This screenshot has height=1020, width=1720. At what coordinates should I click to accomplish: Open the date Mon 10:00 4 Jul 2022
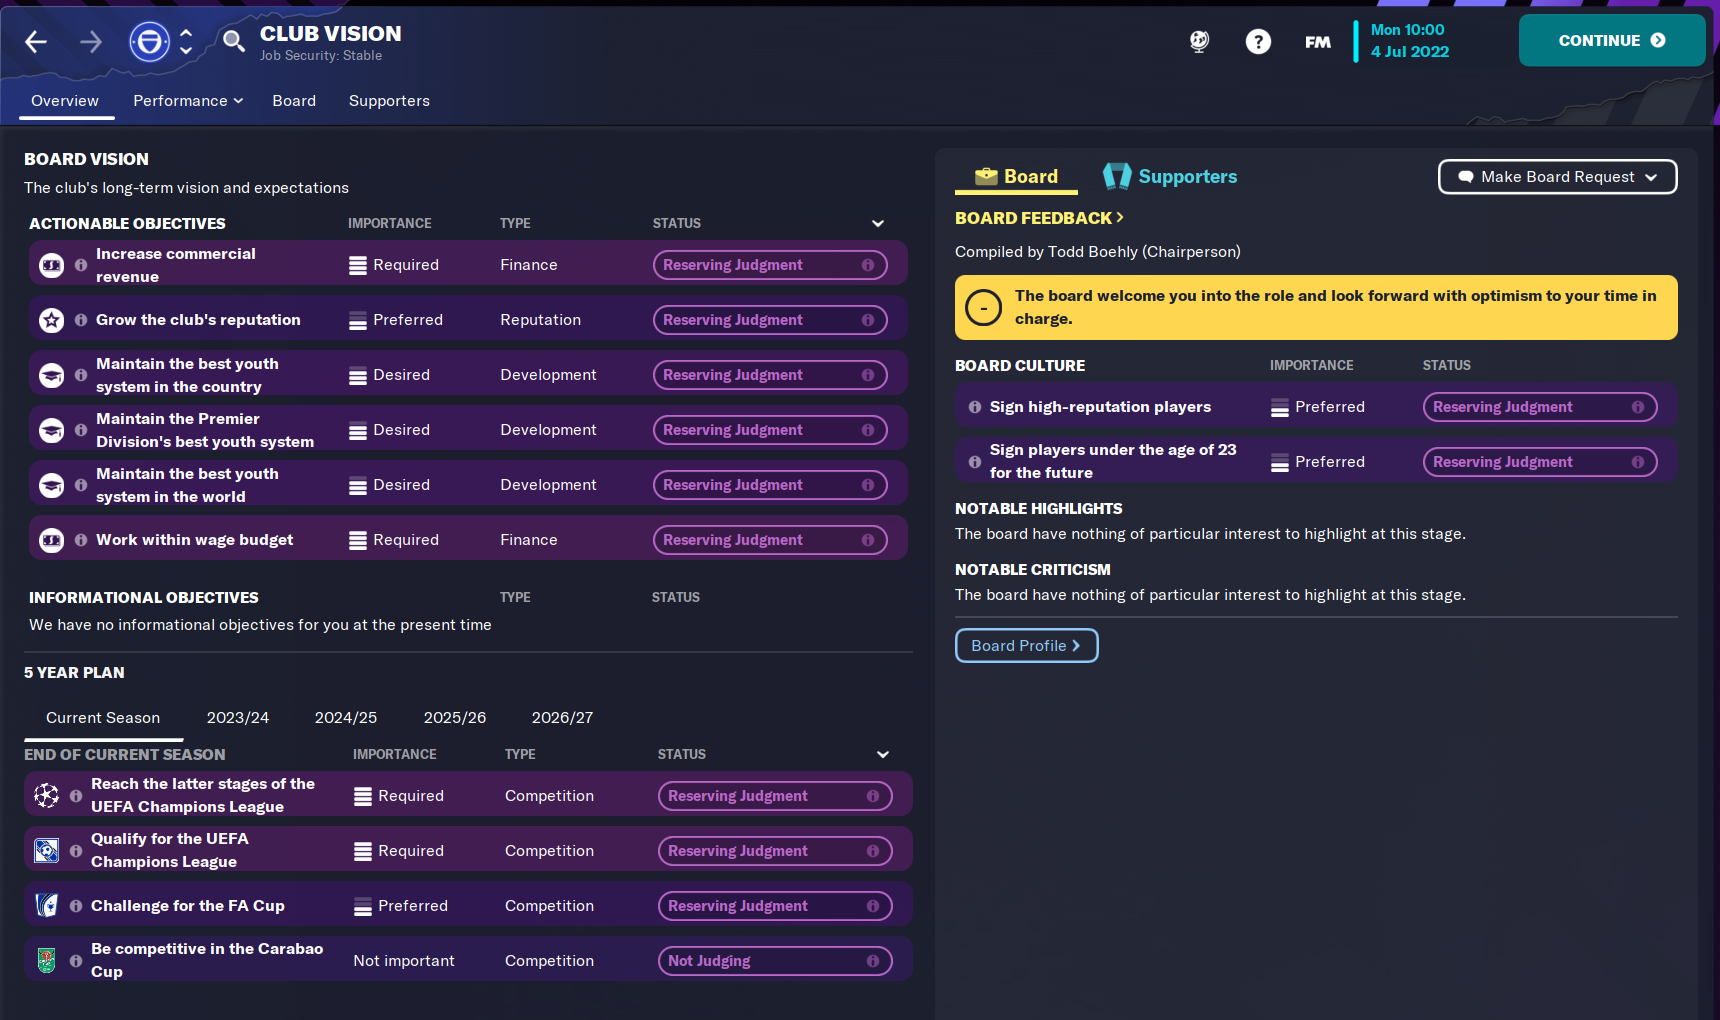(x=1409, y=41)
